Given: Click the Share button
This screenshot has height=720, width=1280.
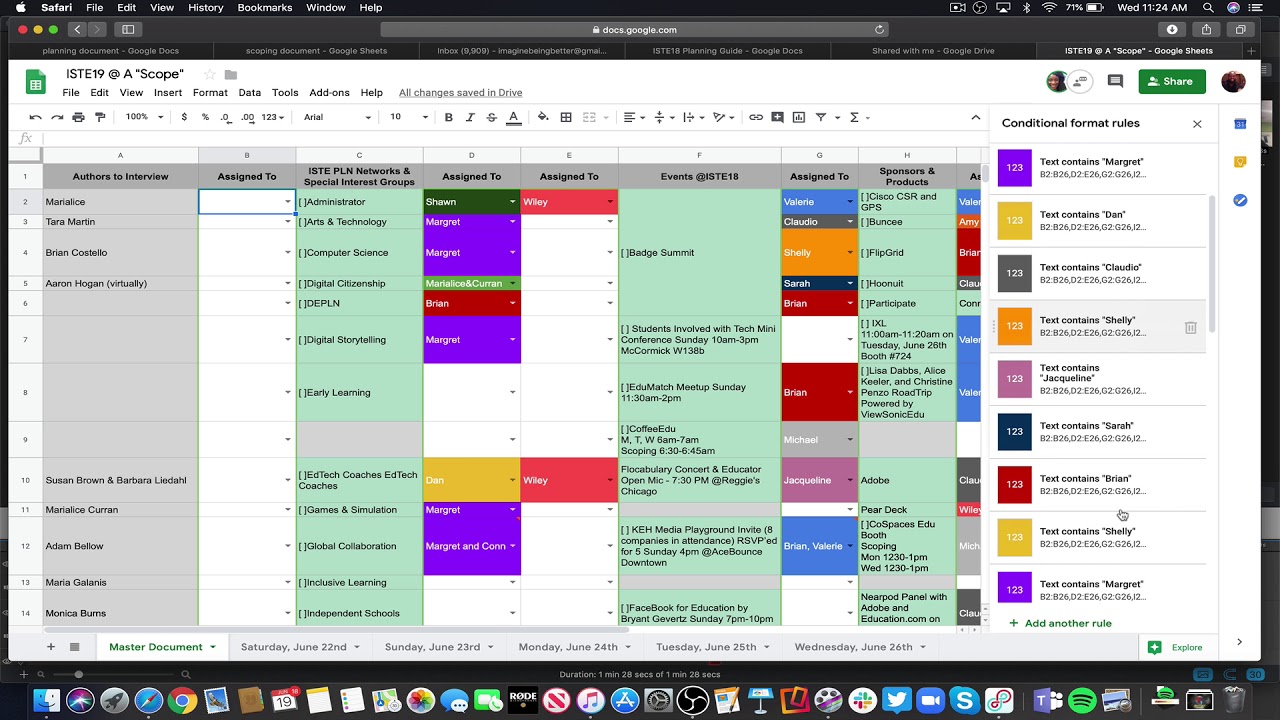Looking at the screenshot, I should click(x=1171, y=81).
